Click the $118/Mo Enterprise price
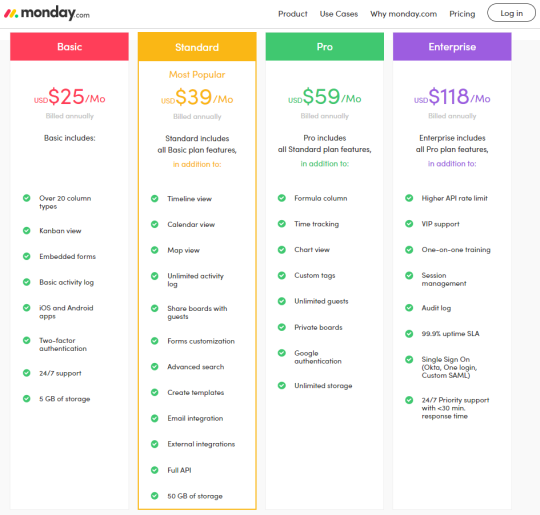The height and width of the screenshot is (515, 540). [452, 97]
